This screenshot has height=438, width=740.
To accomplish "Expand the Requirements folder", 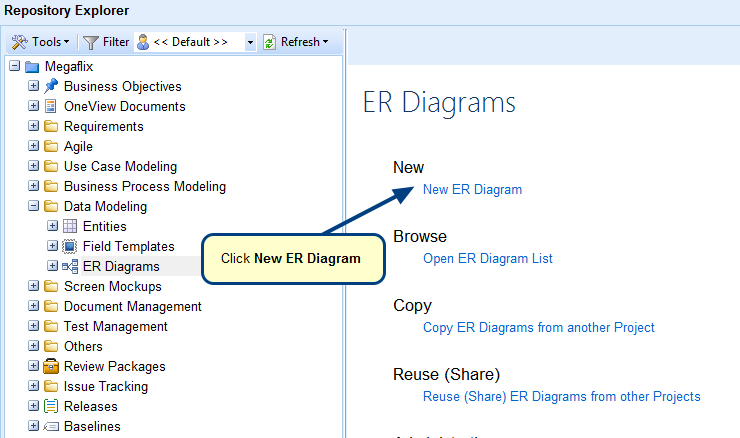I will [34, 127].
